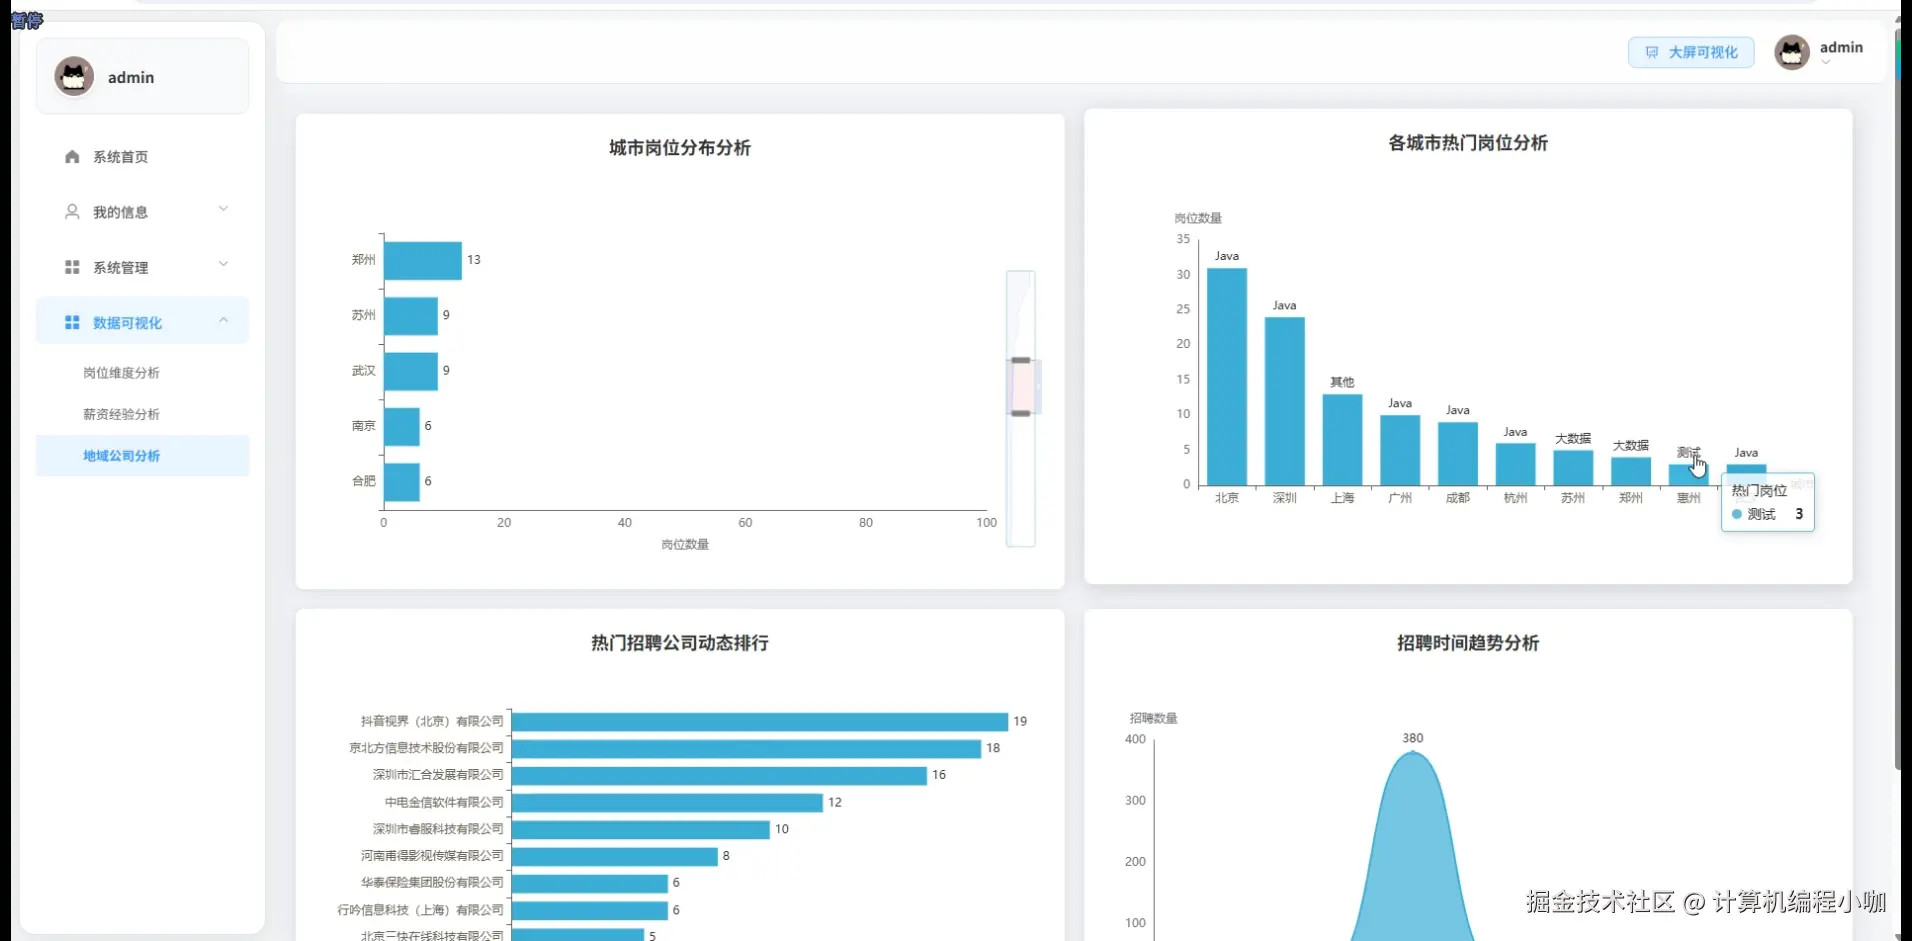Click the 南京 axis label
The width and height of the screenshot is (1912, 941).
tap(363, 426)
